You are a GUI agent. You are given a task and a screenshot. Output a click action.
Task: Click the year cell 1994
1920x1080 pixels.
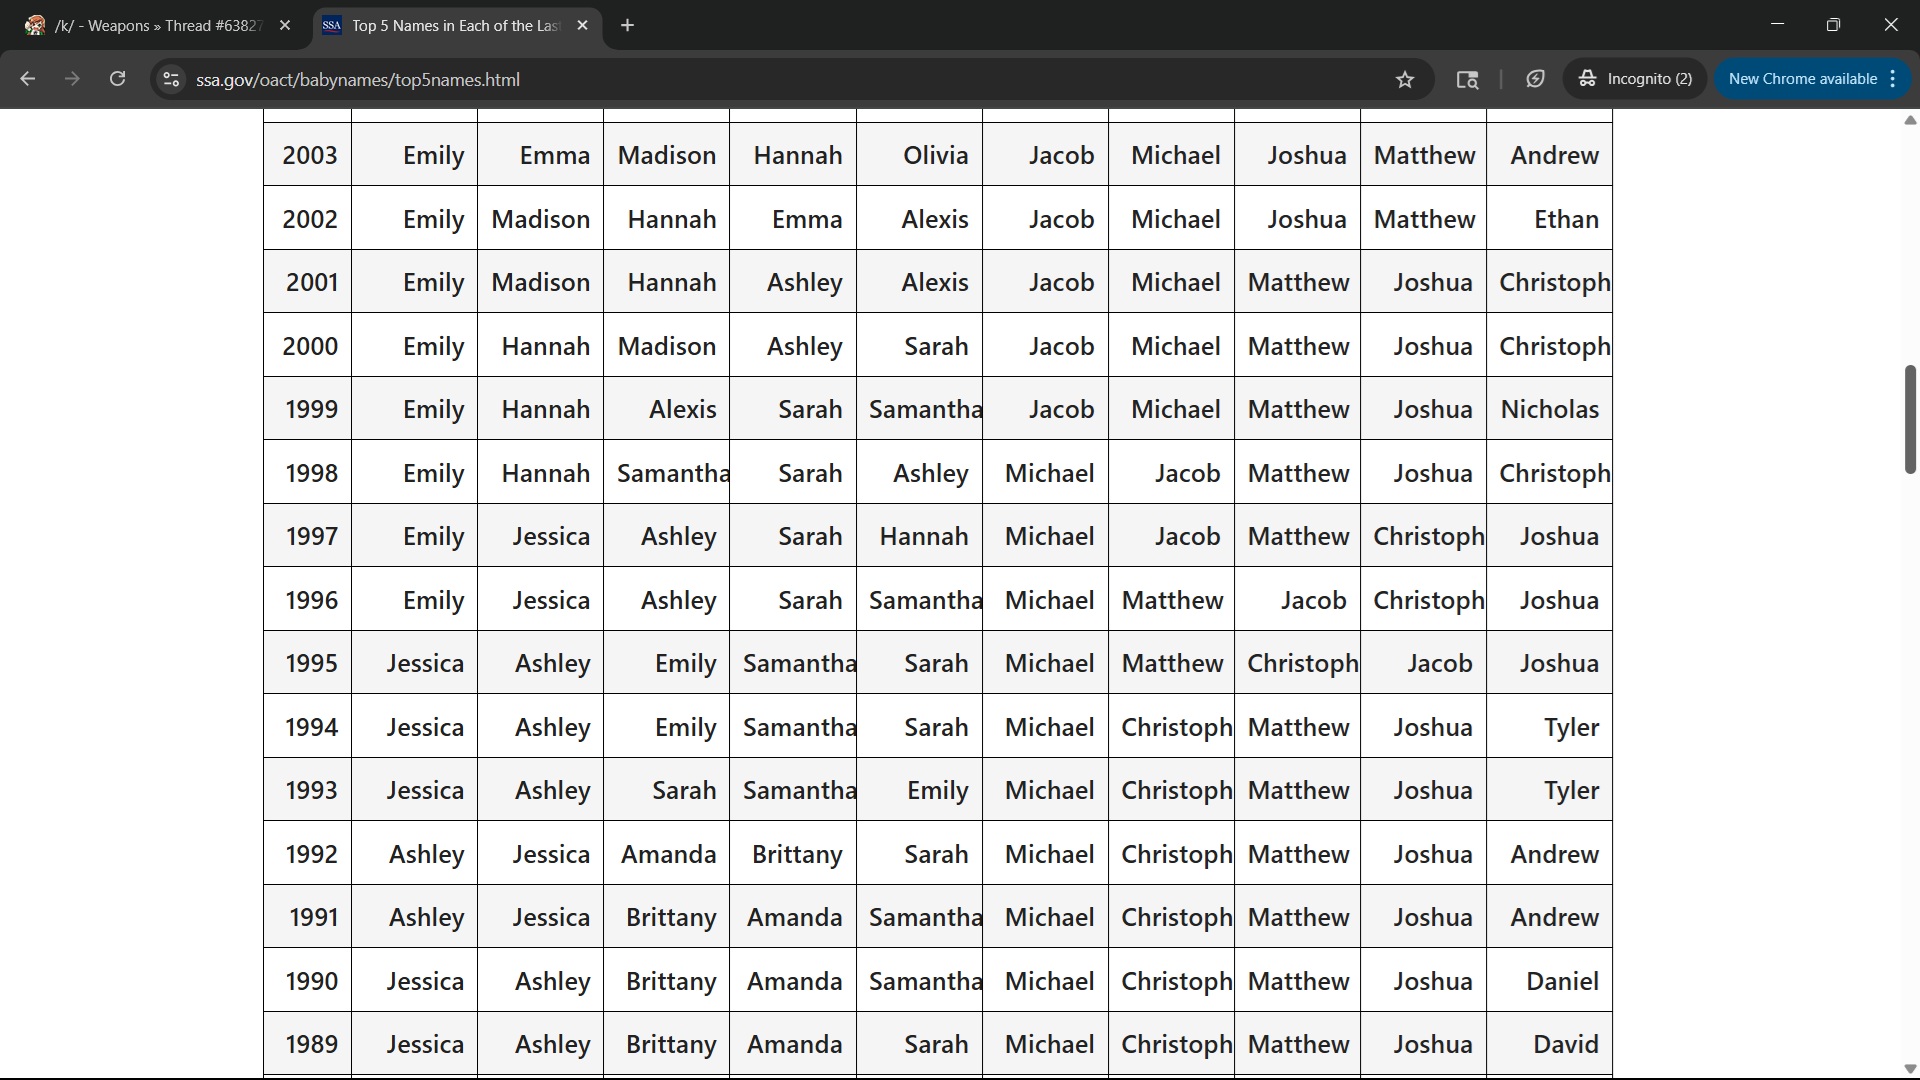tap(308, 727)
